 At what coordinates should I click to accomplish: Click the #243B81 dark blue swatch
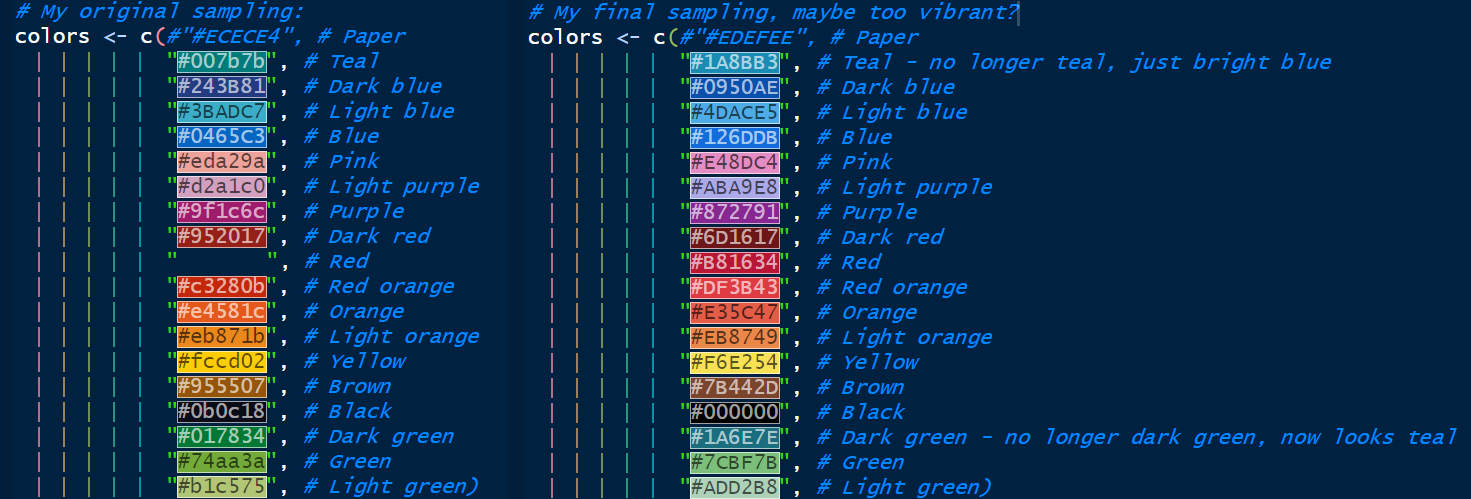click(x=221, y=86)
